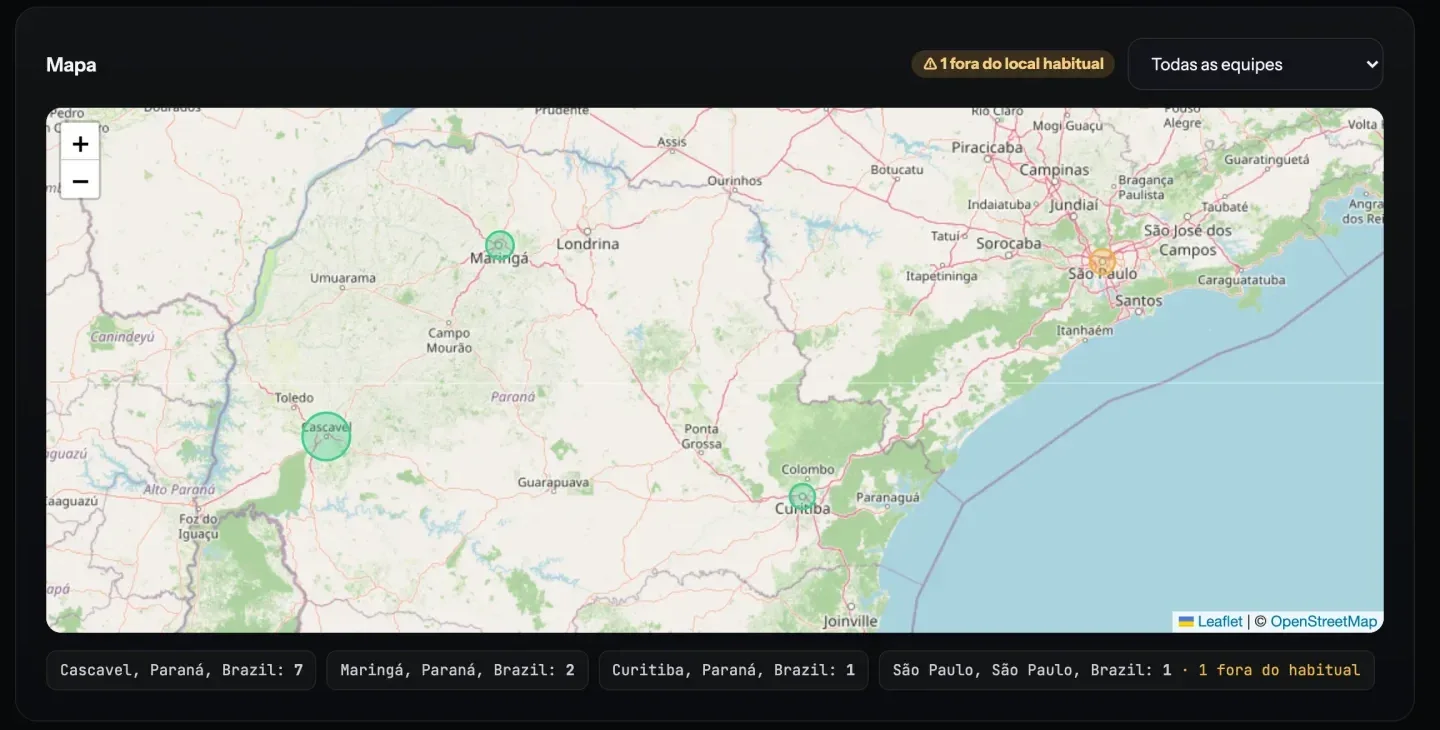Click the Maringá green circle marker

click(500, 245)
